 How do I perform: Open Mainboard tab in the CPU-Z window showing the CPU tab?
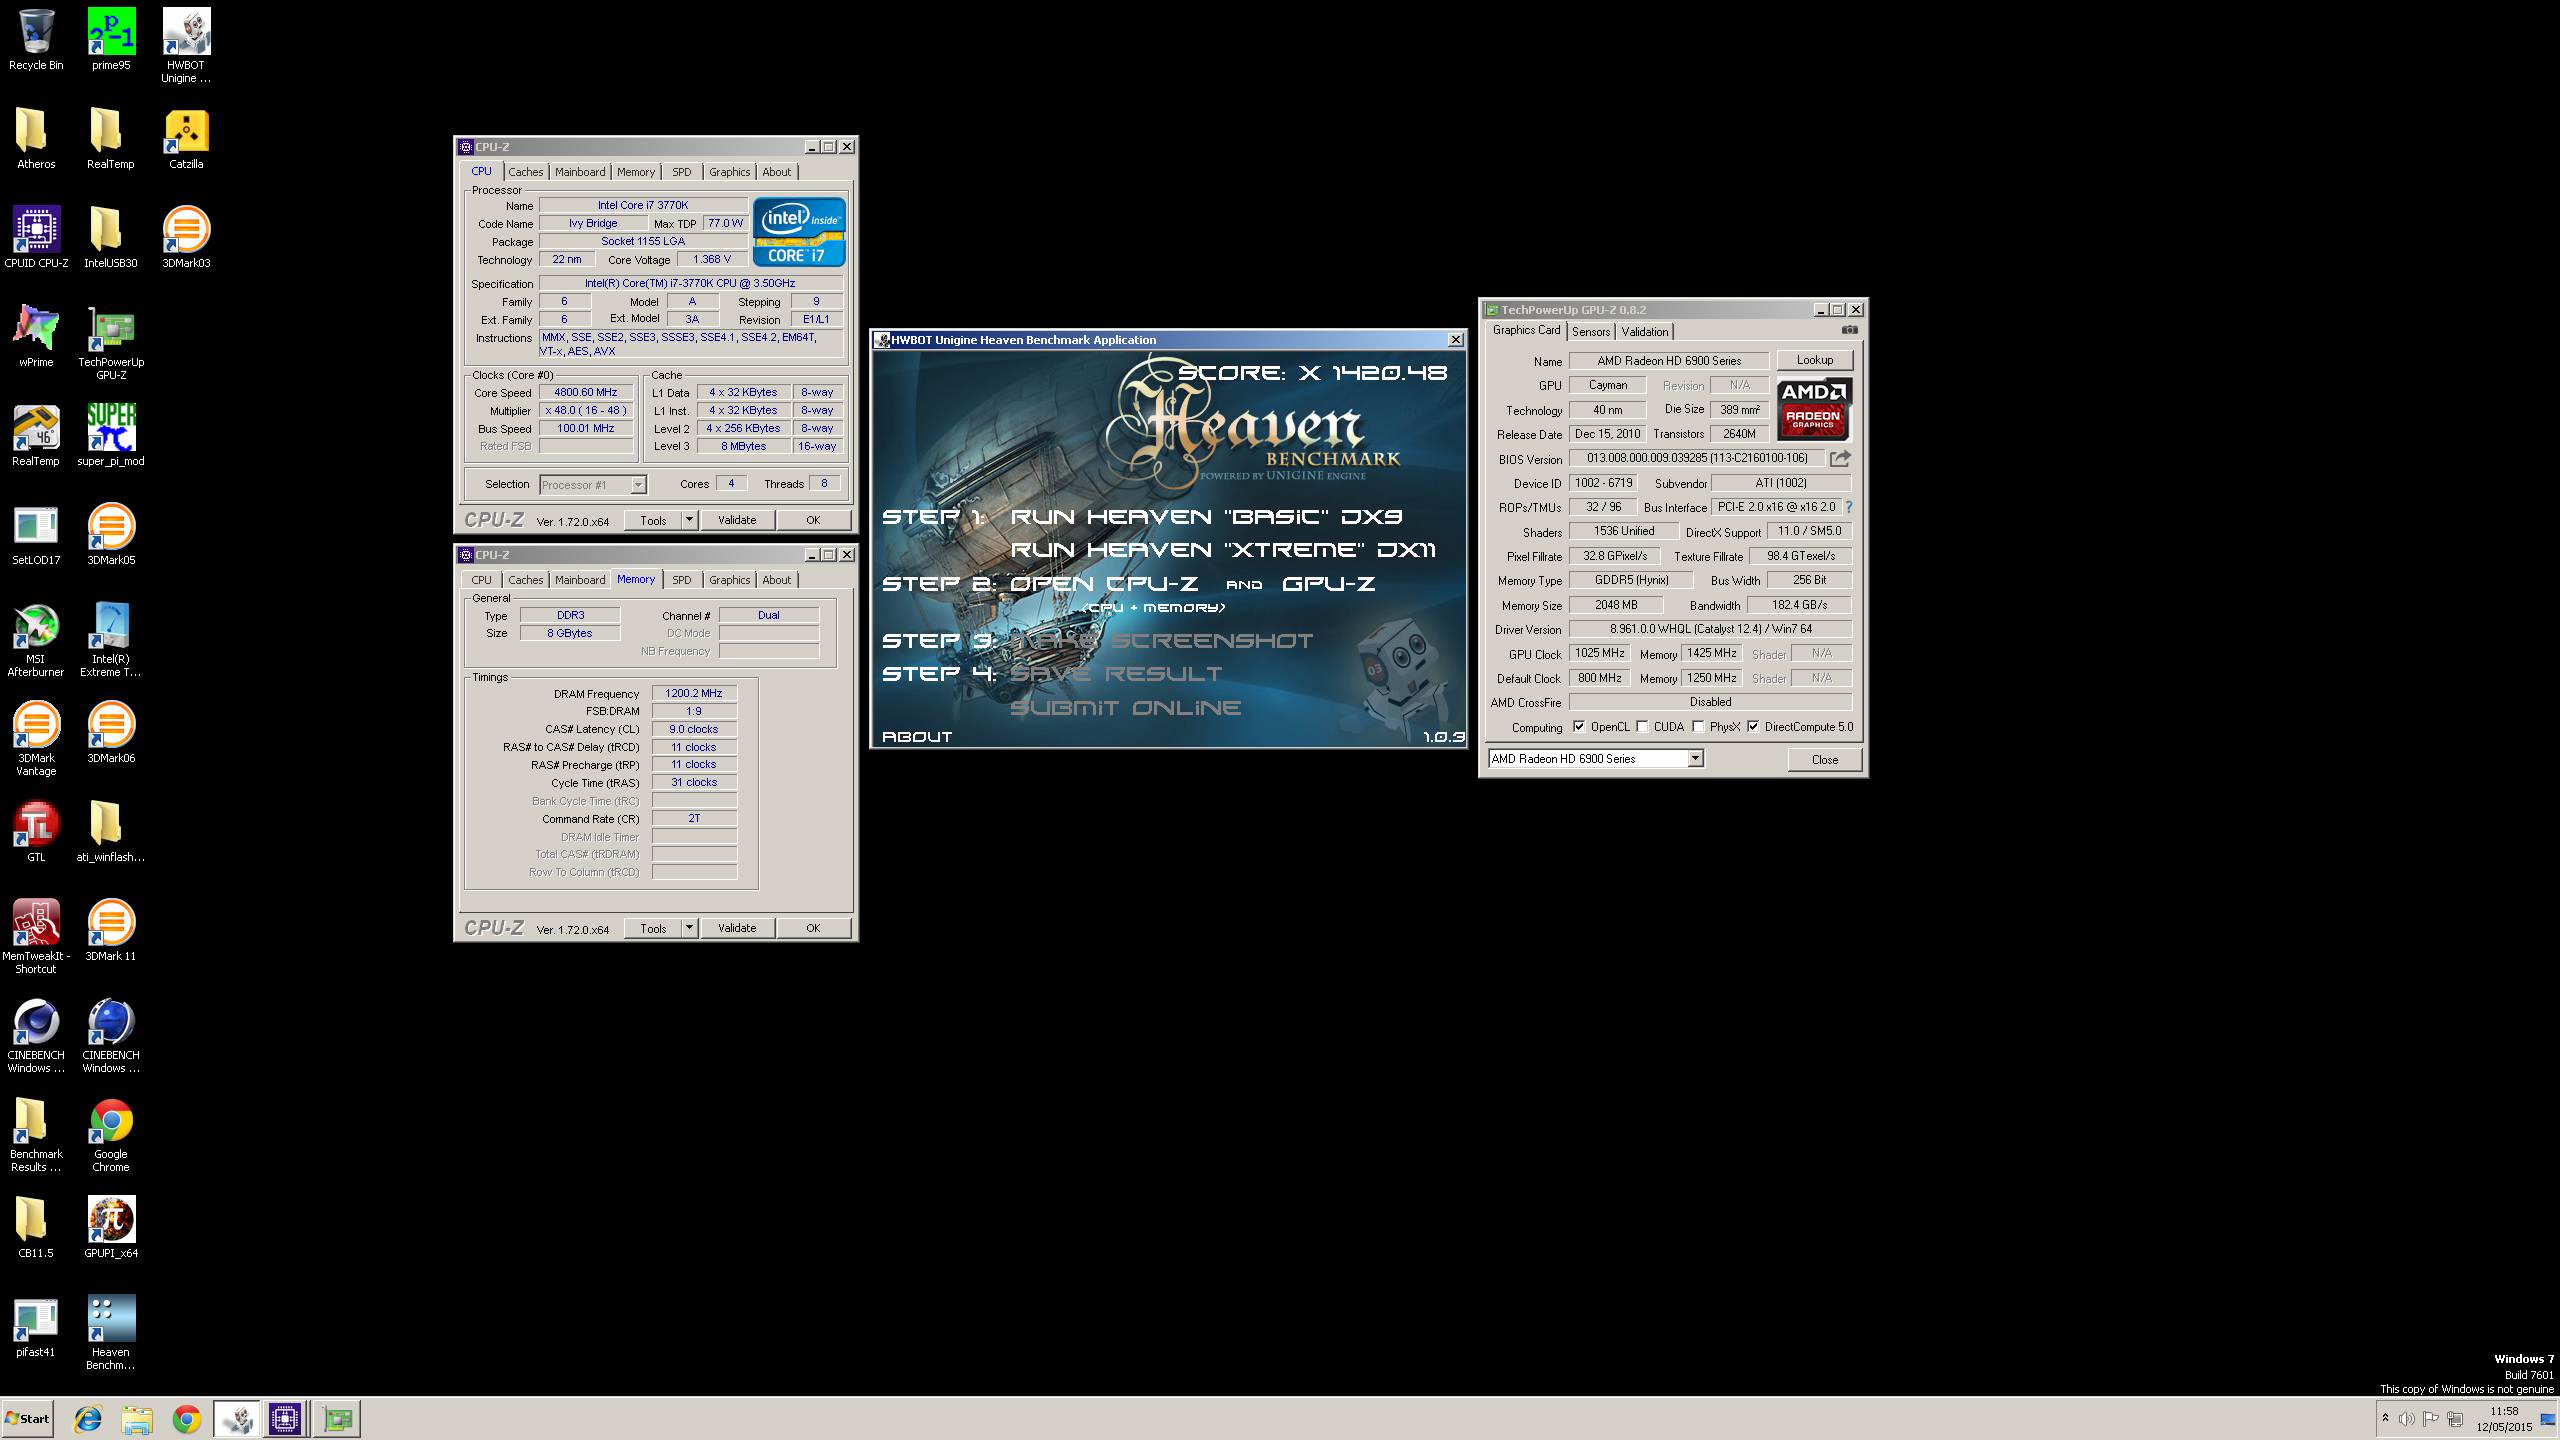coord(580,172)
